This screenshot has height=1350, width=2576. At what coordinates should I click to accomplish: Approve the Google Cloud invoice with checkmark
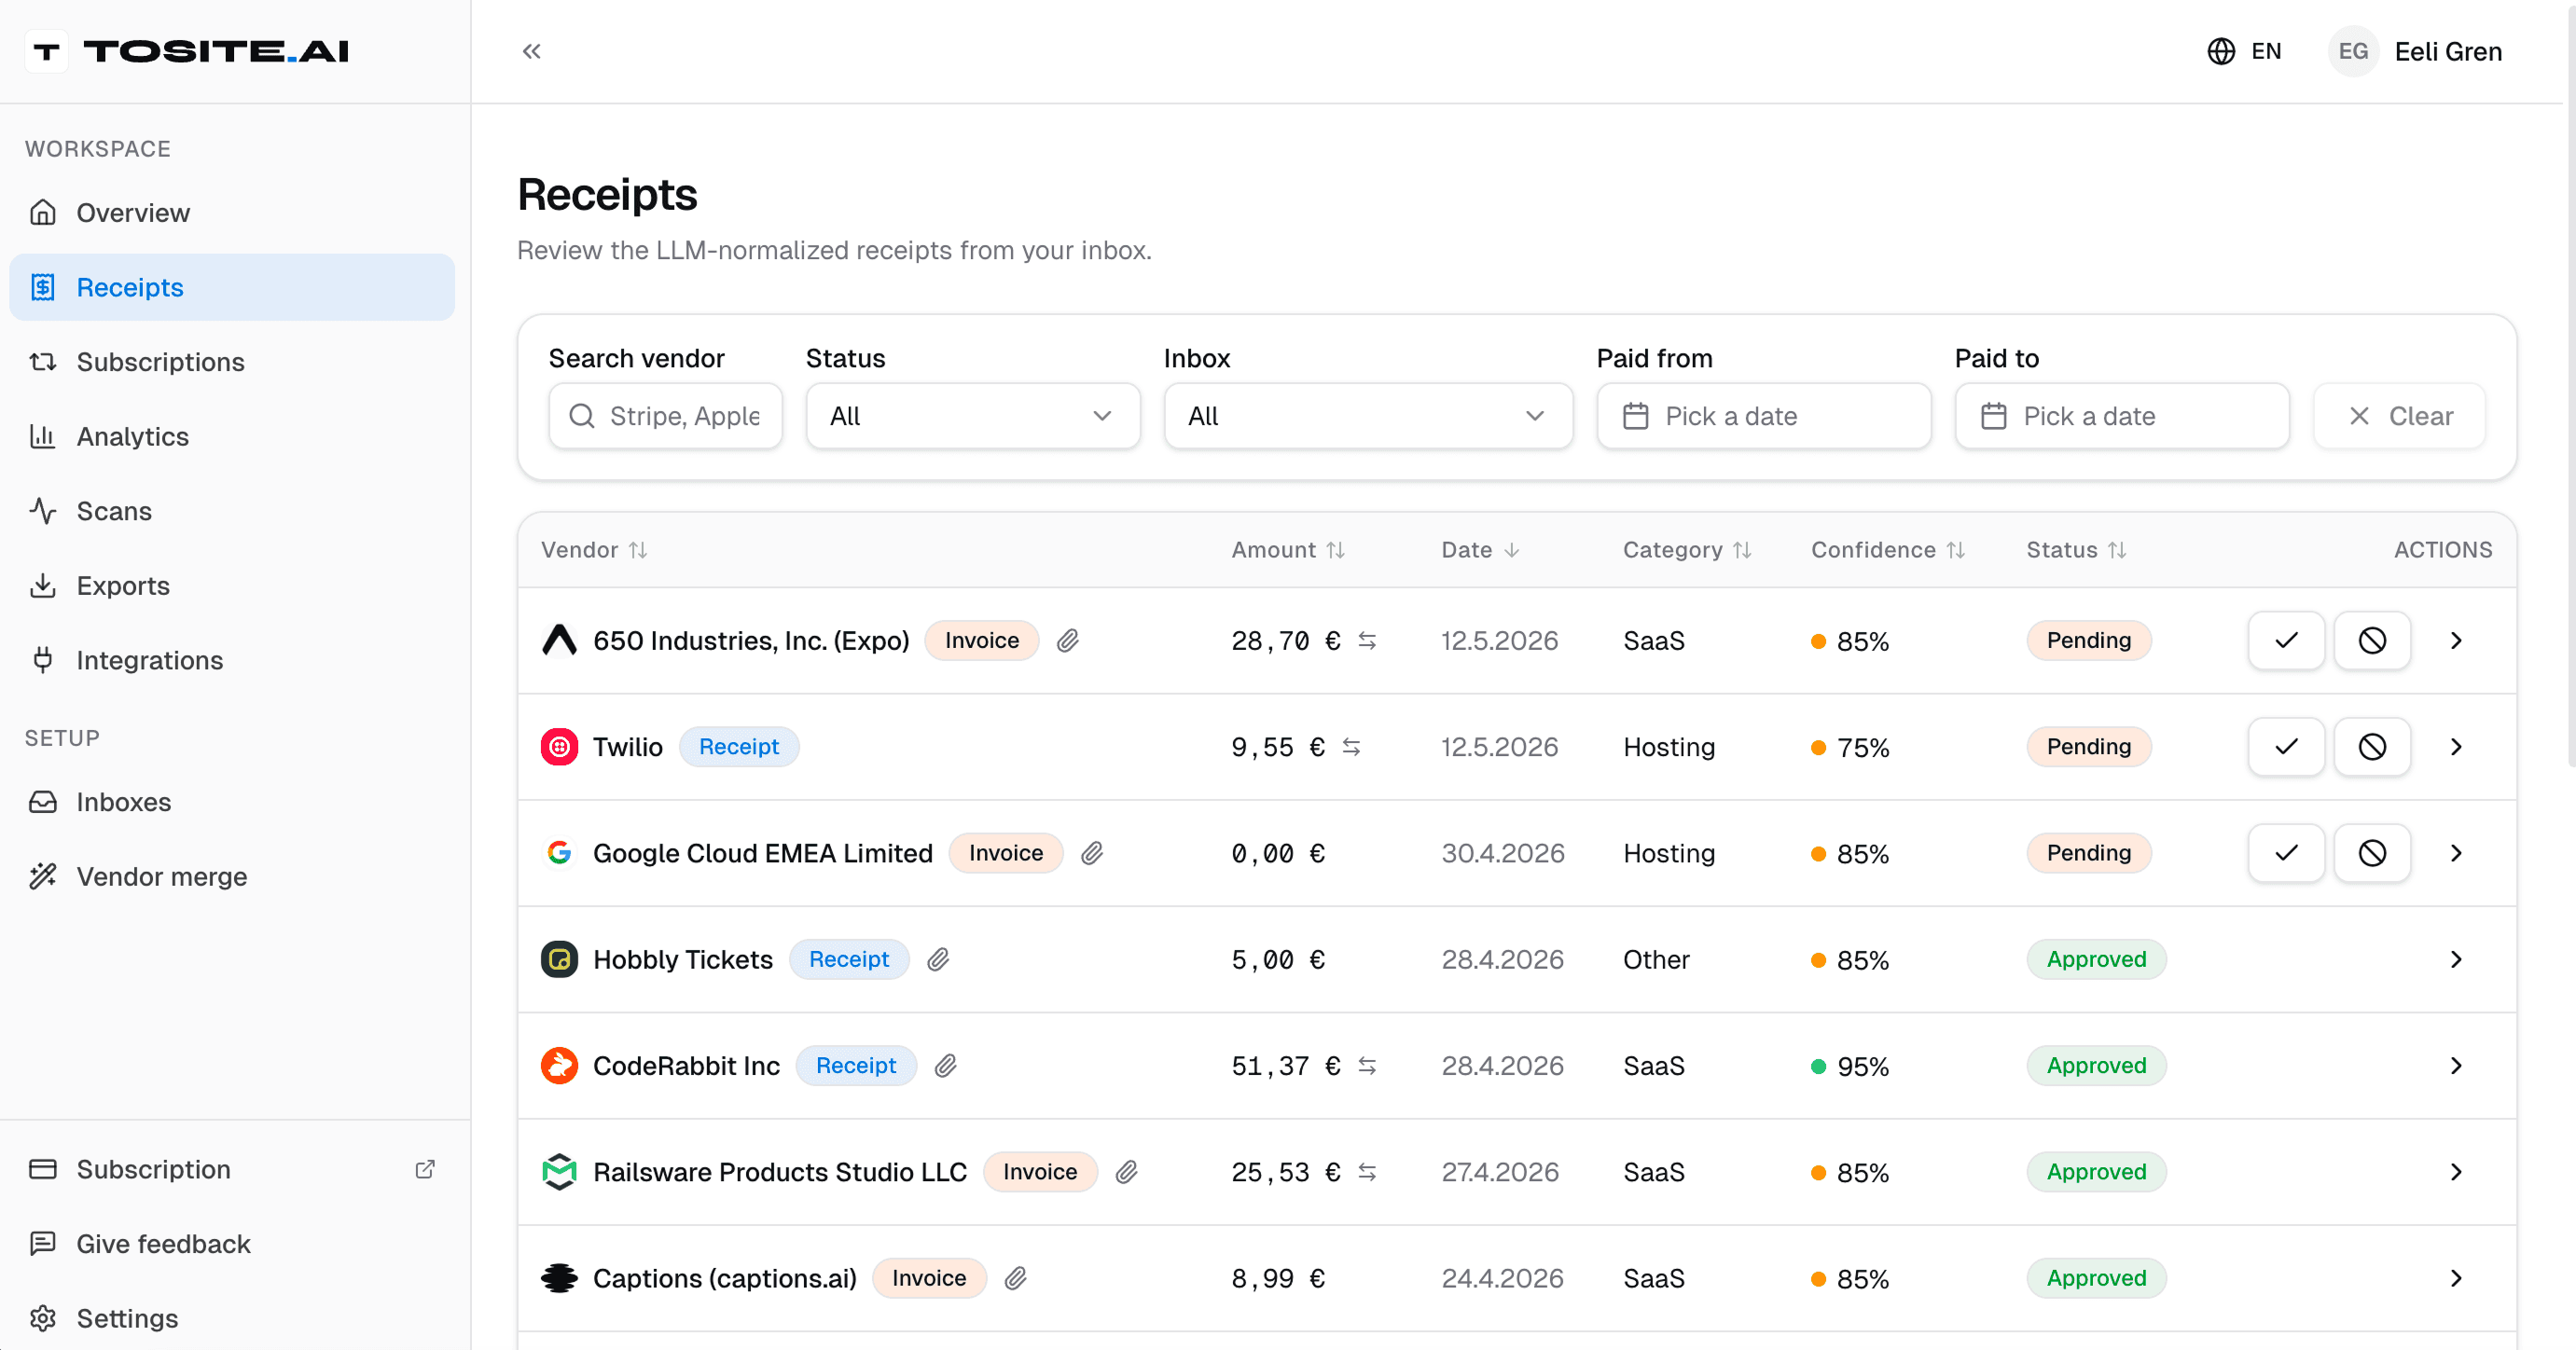pyautogui.click(x=2286, y=853)
